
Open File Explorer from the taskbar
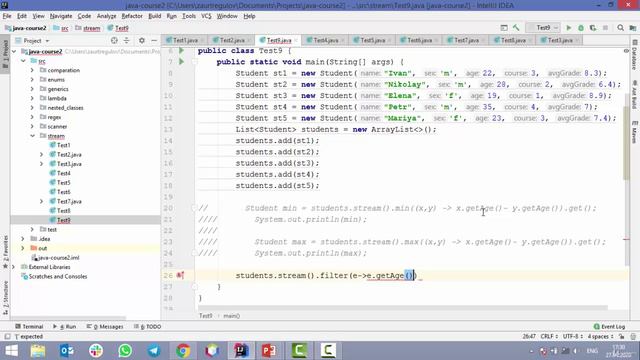point(38,351)
